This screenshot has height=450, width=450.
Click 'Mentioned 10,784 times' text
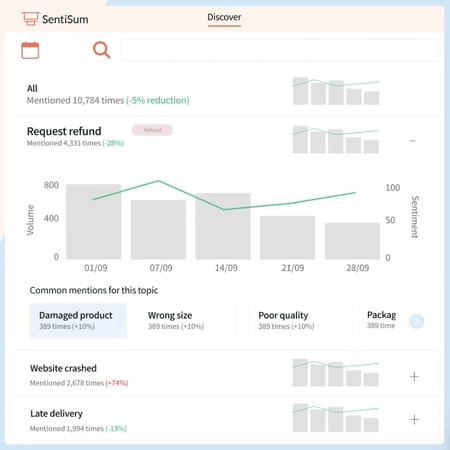pos(75,100)
